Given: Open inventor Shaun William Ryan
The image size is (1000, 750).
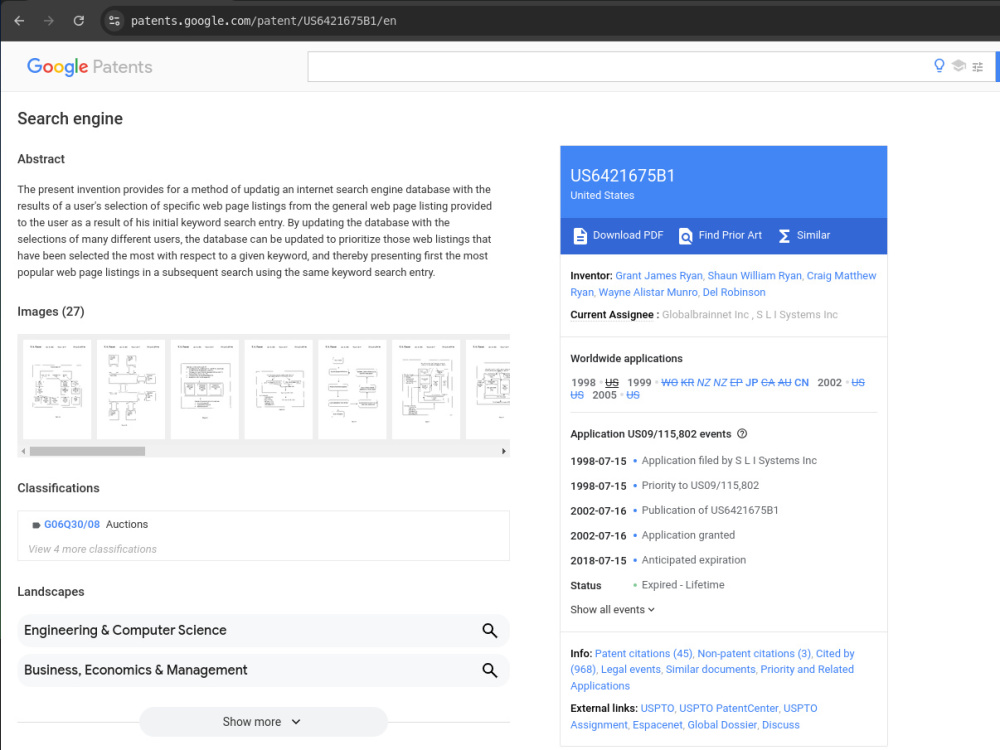Looking at the screenshot, I should 754,276.
